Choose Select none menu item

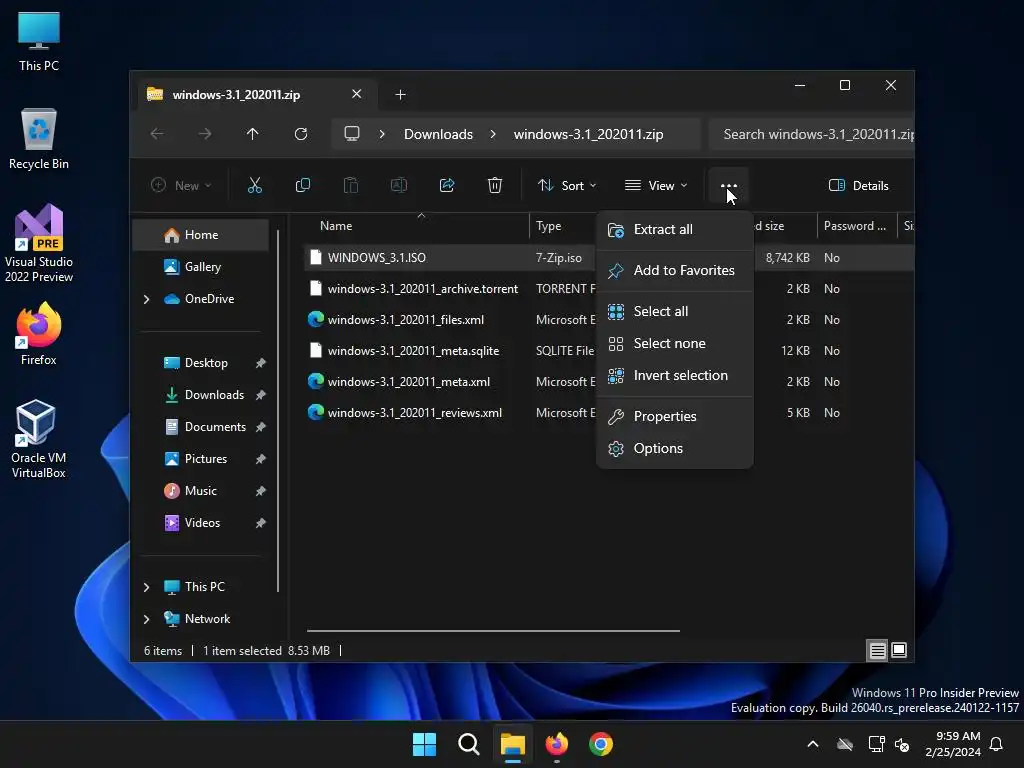(x=675, y=344)
